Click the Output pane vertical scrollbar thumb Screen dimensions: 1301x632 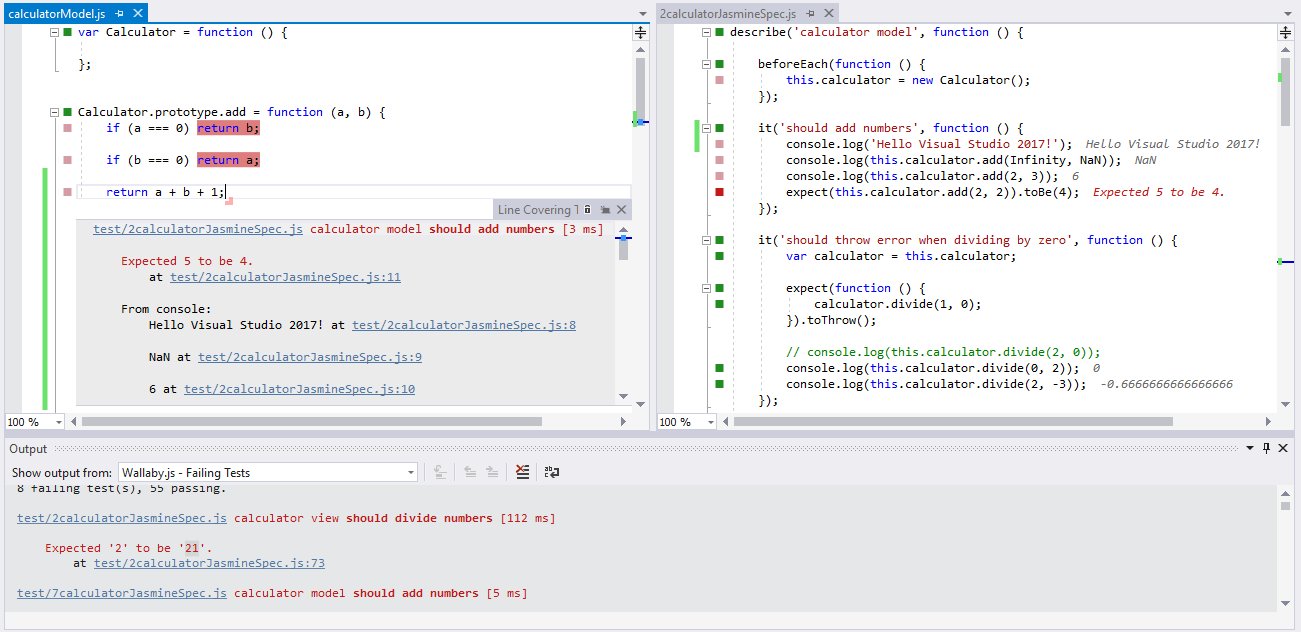[1284, 506]
